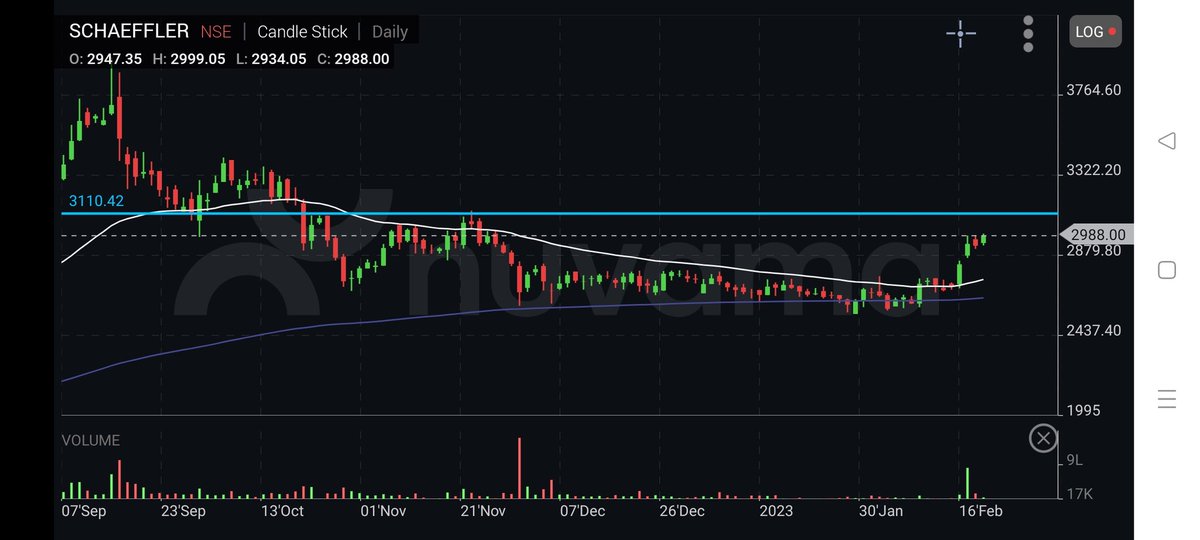Image resolution: width=1200 pixels, height=540 pixels.
Task: Close the Volume indicator panel
Action: click(x=1043, y=438)
